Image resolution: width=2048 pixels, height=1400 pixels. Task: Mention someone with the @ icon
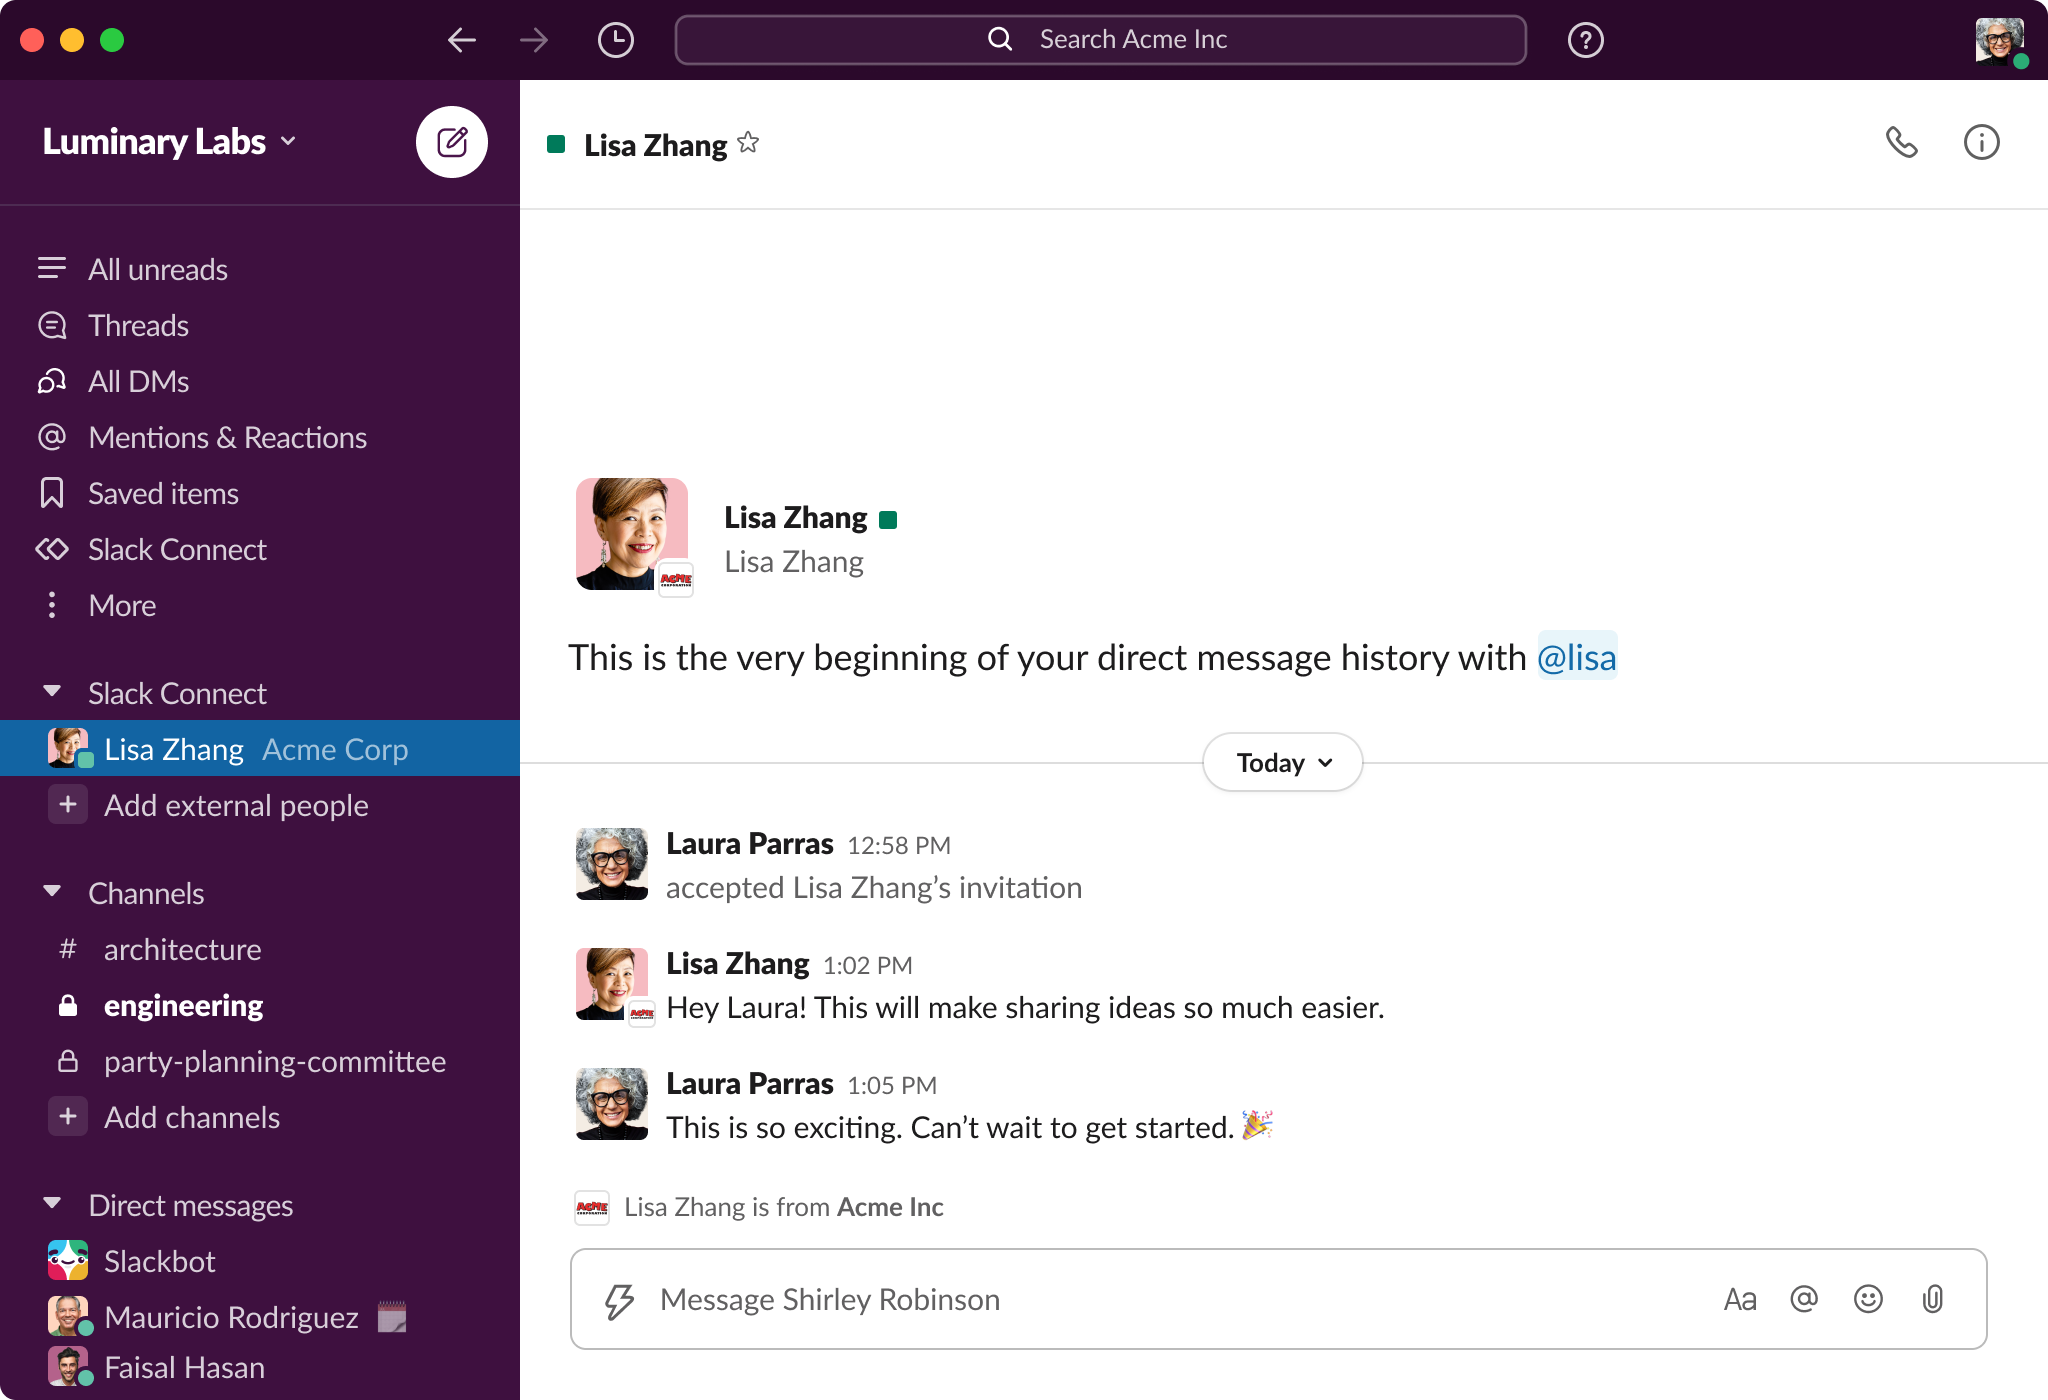click(1804, 1299)
